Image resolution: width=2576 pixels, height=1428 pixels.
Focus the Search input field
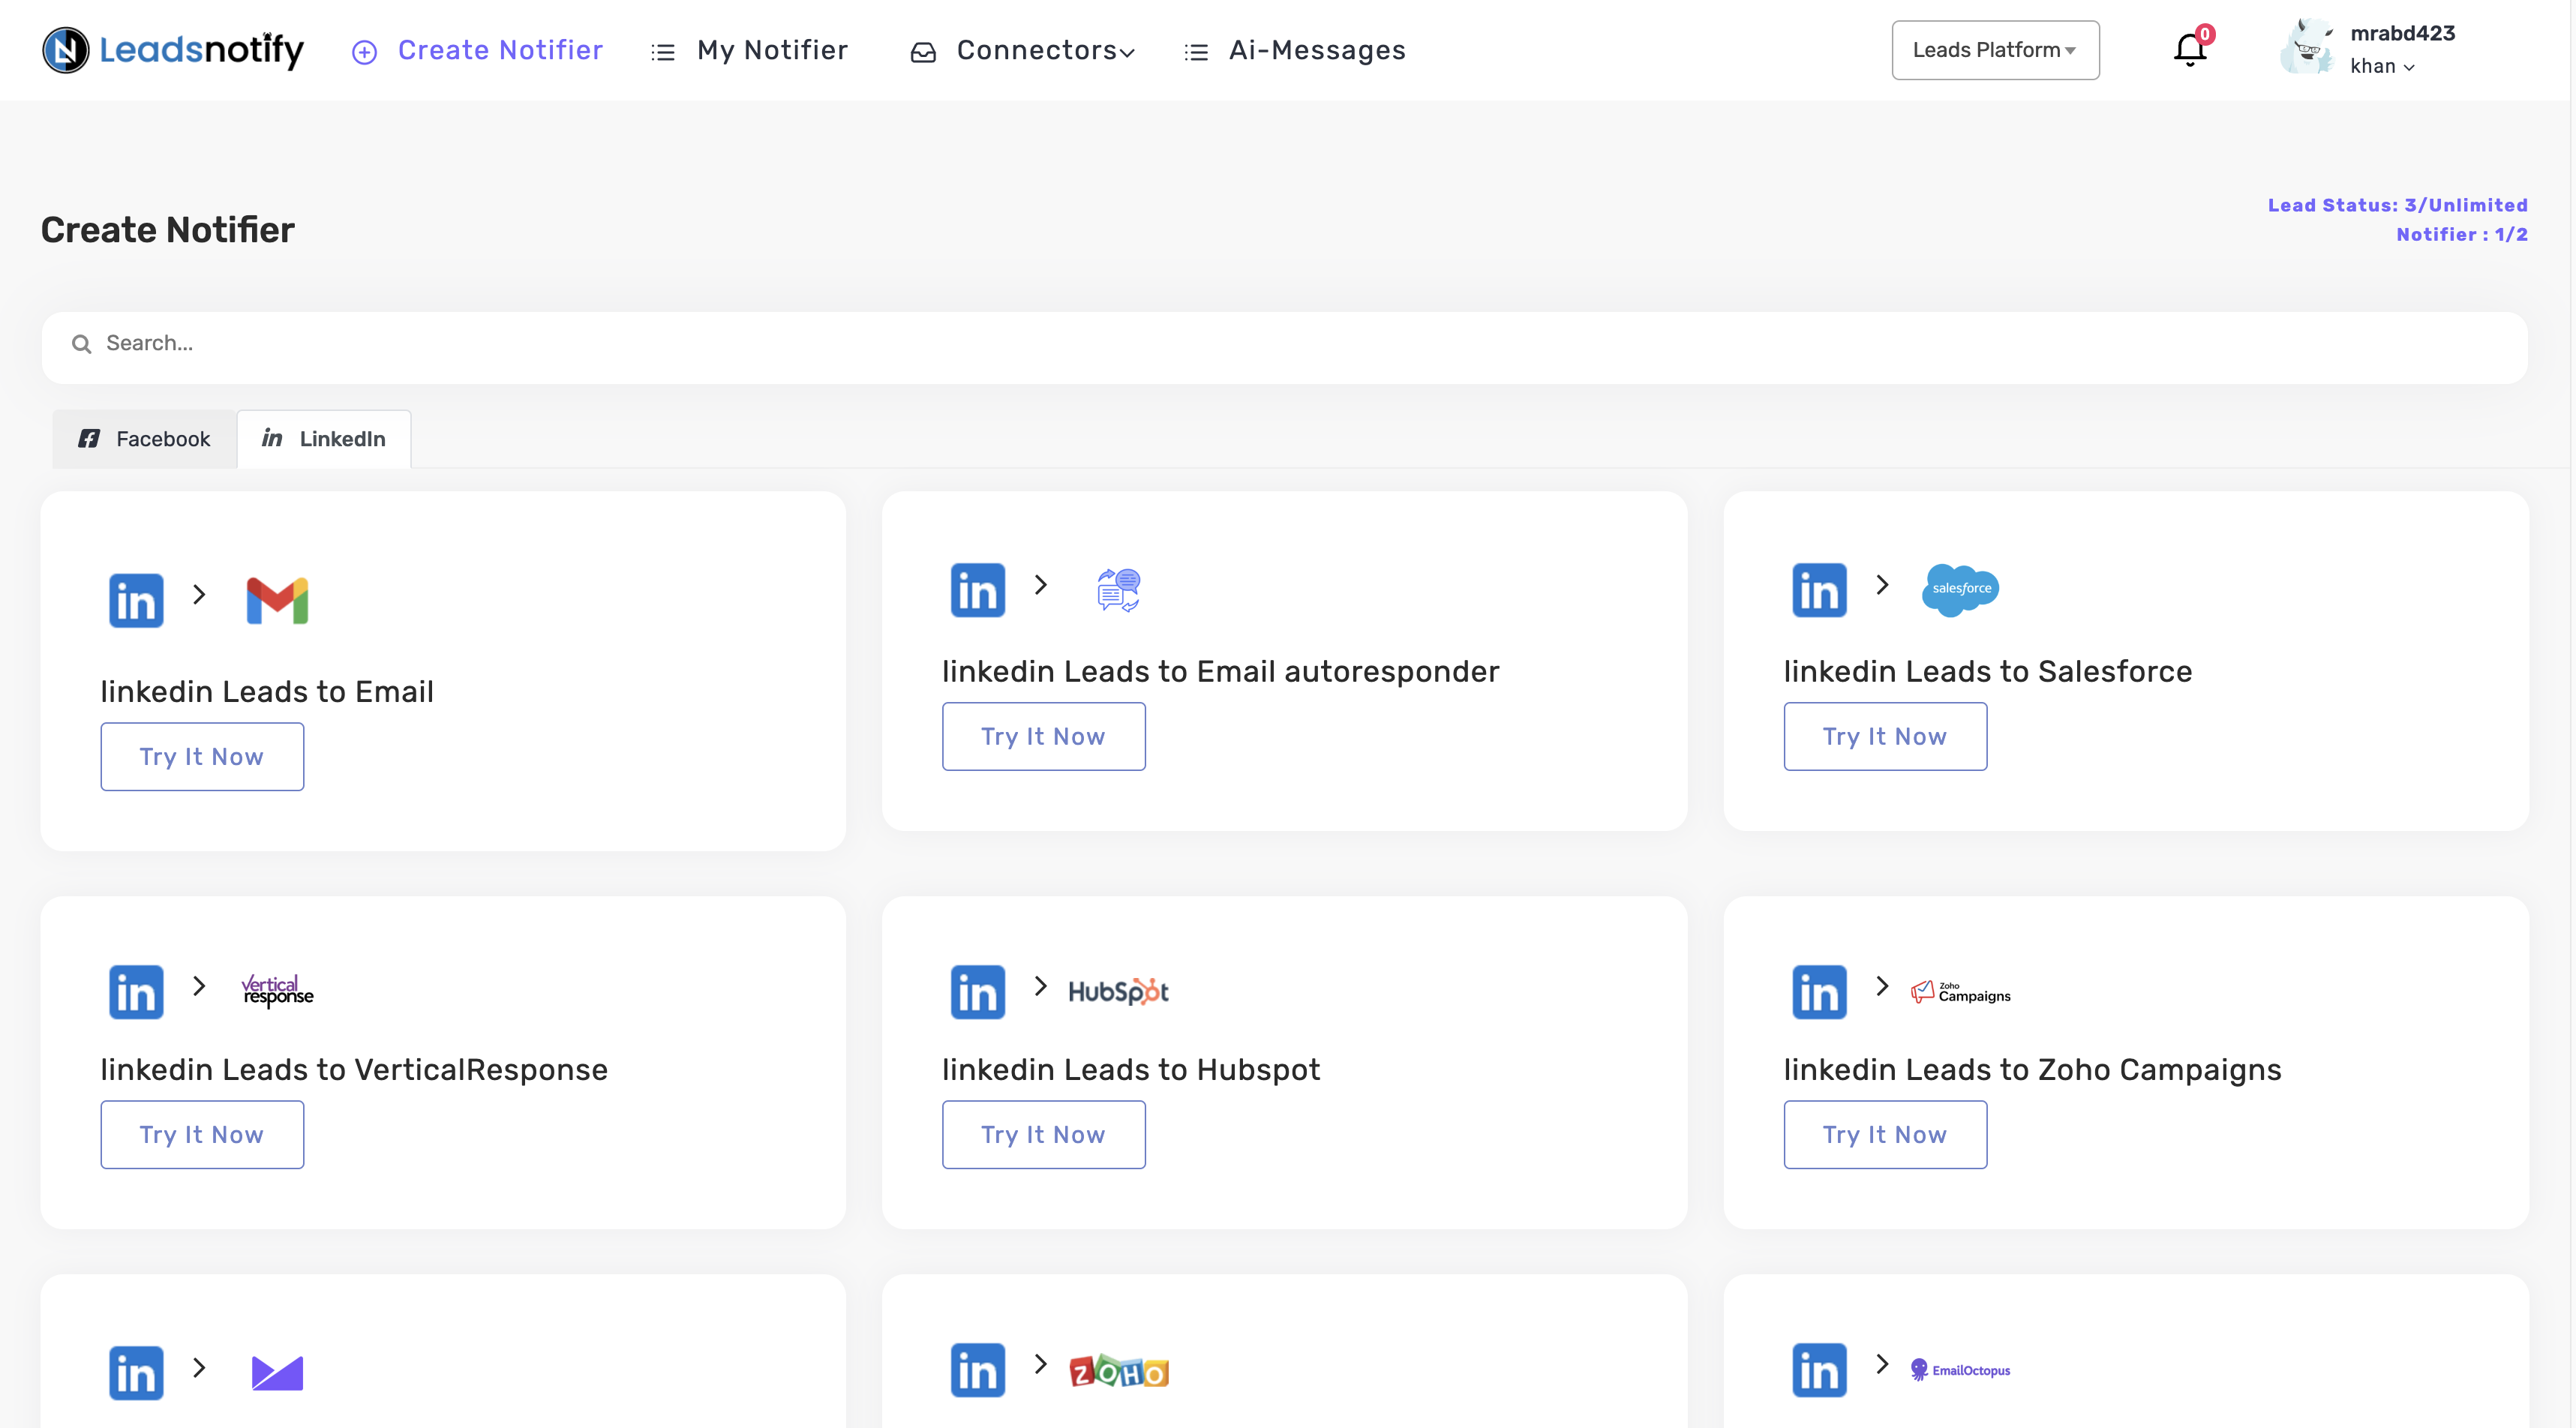[1284, 348]
